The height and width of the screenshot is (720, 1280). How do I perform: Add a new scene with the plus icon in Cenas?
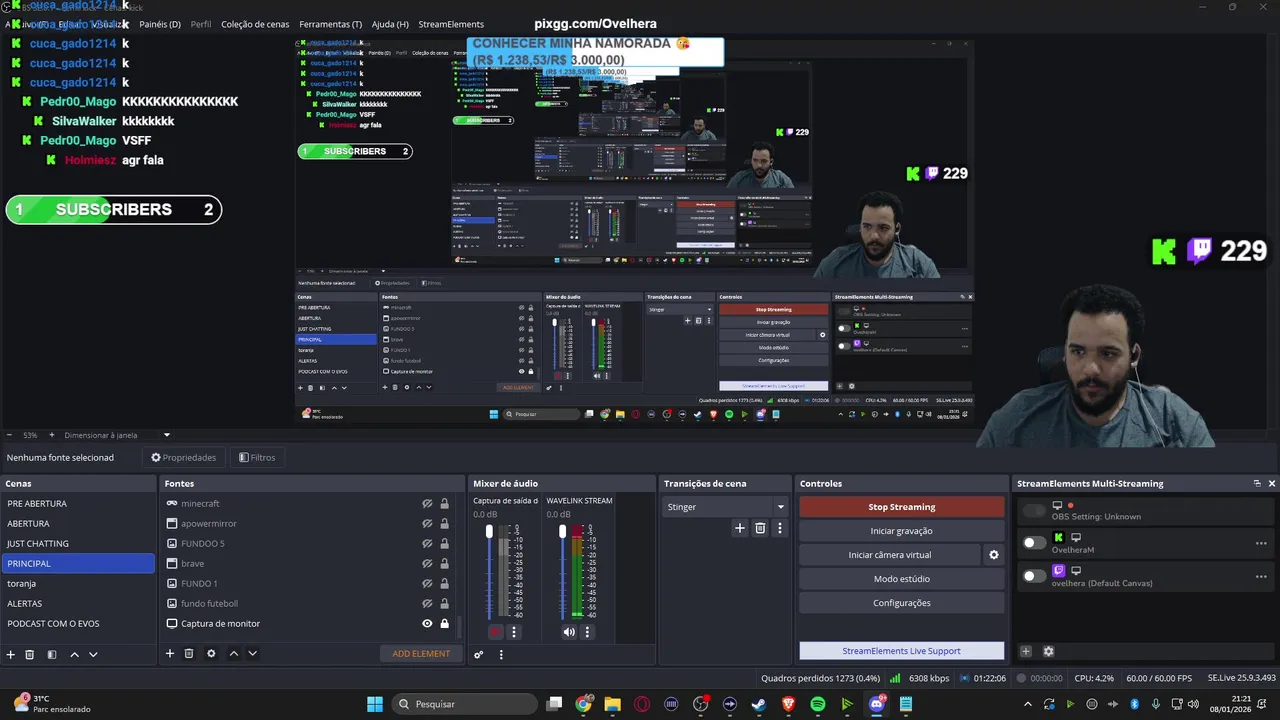[x=11, y=654]
